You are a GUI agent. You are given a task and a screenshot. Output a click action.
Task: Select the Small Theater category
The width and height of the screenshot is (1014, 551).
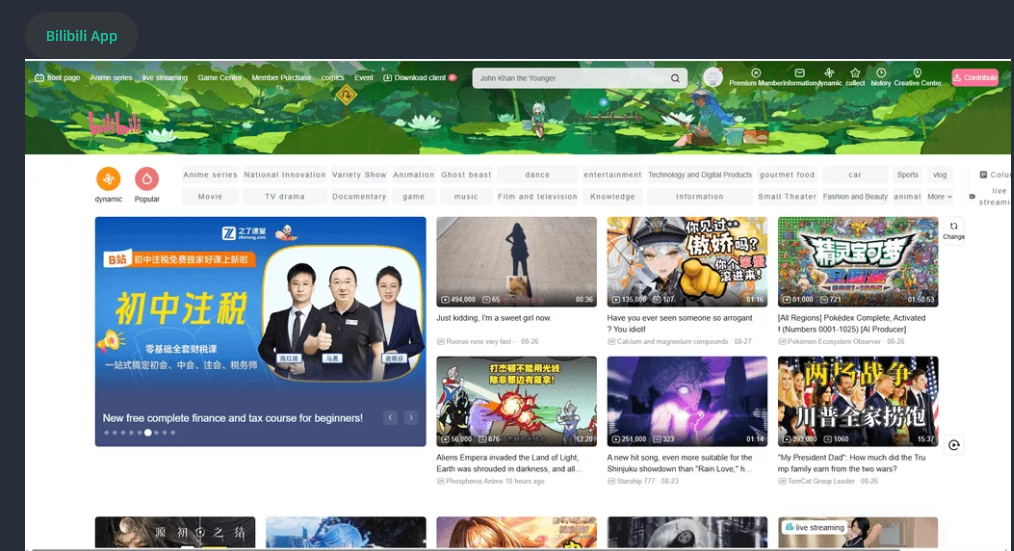pos(787,197)
